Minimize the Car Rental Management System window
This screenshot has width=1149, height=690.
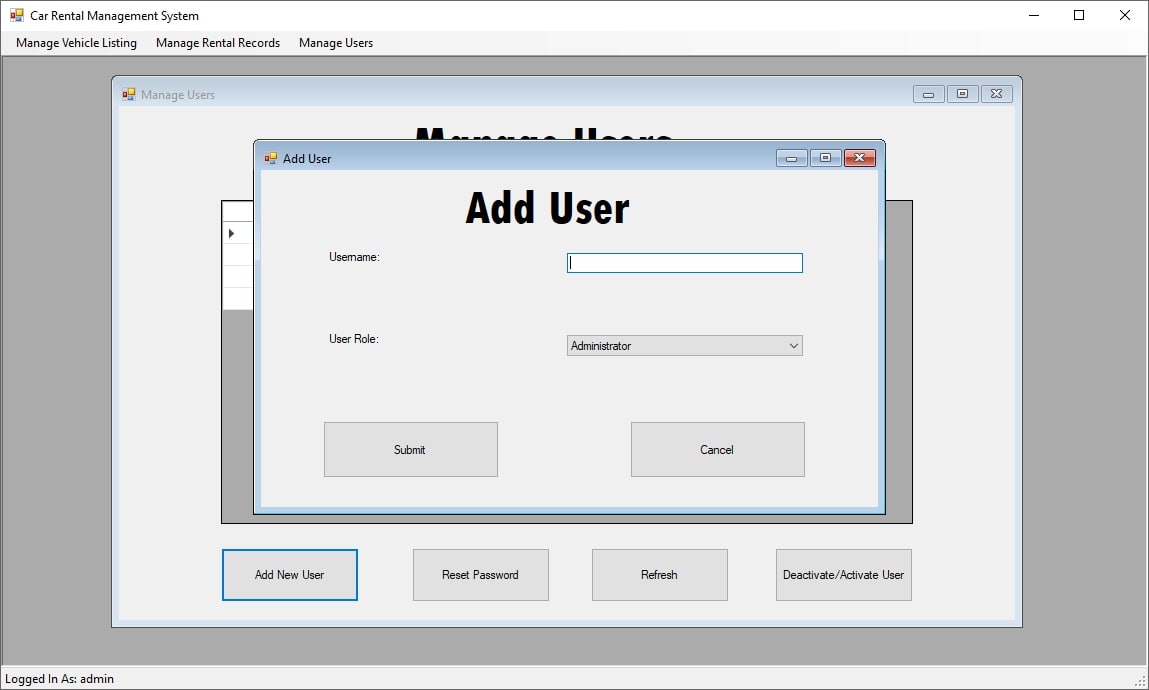click(1034, 15)
